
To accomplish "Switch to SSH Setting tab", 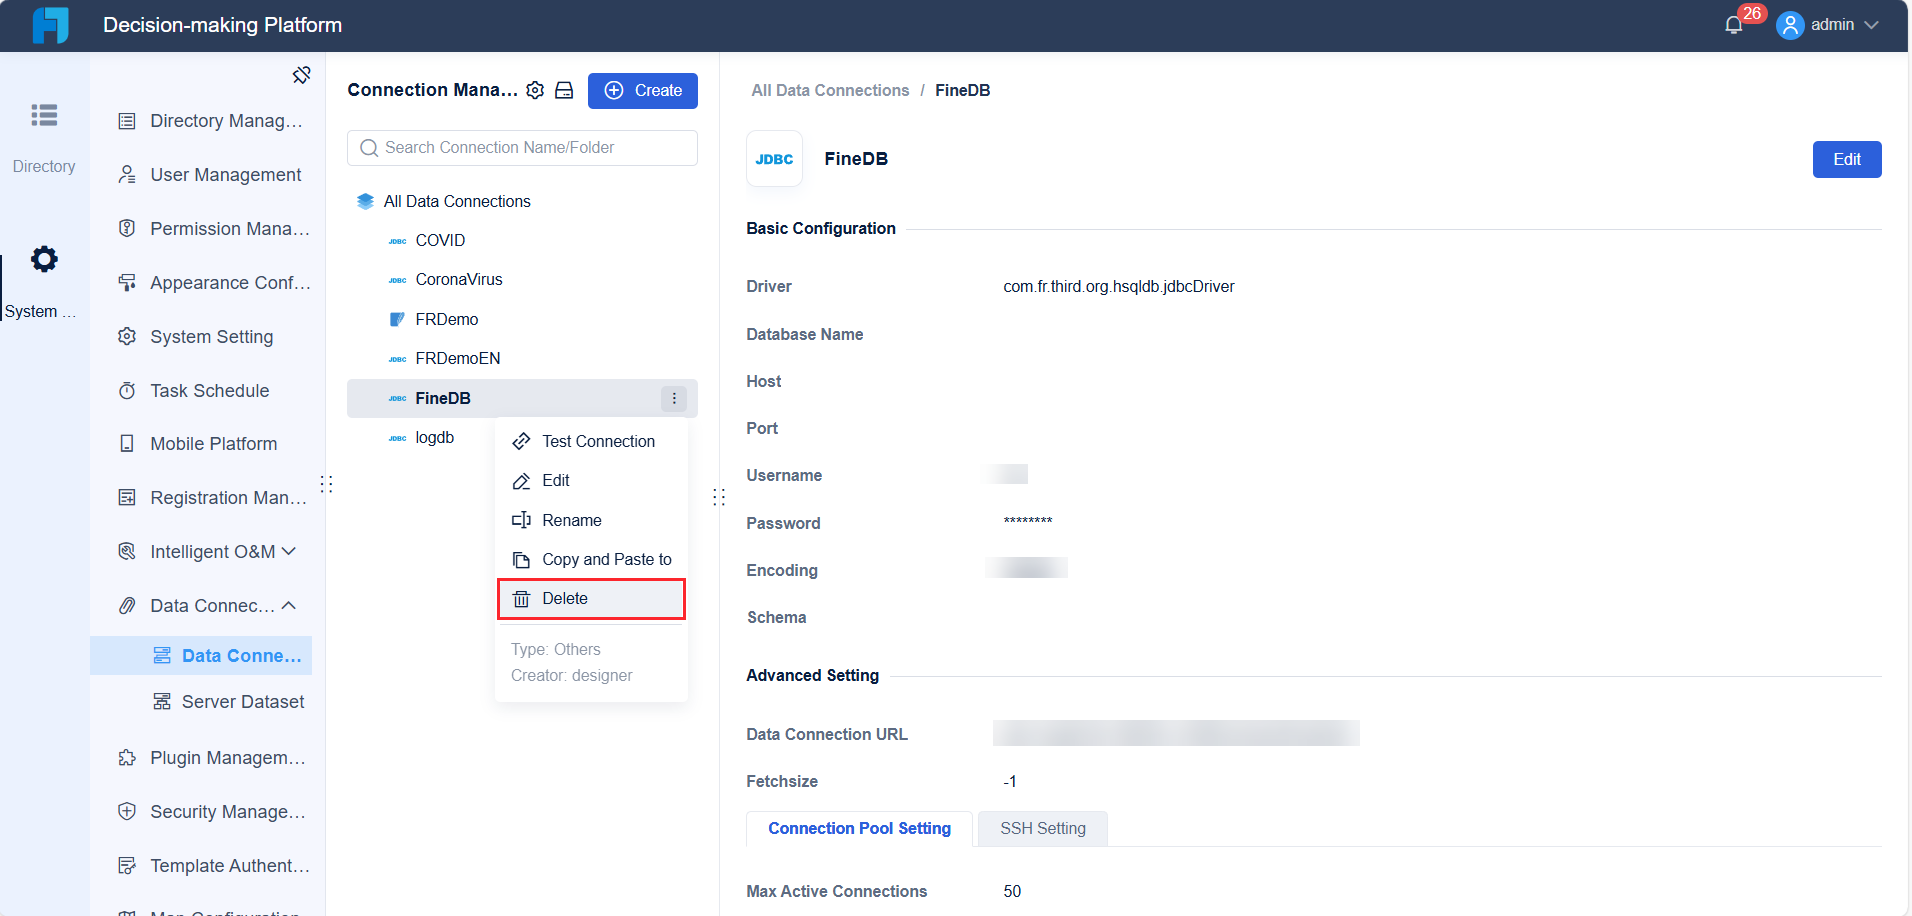I will pos(1043,828).
